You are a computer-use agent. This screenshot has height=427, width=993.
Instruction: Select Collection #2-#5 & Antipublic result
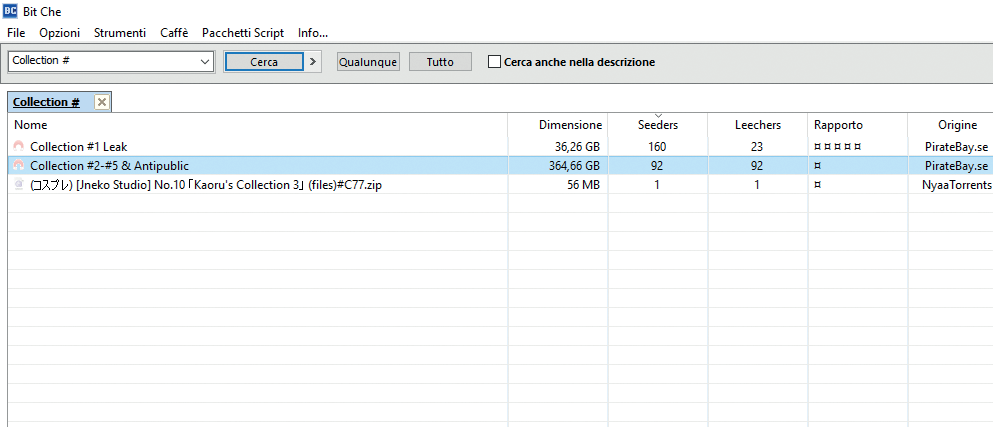coord(110,166)
